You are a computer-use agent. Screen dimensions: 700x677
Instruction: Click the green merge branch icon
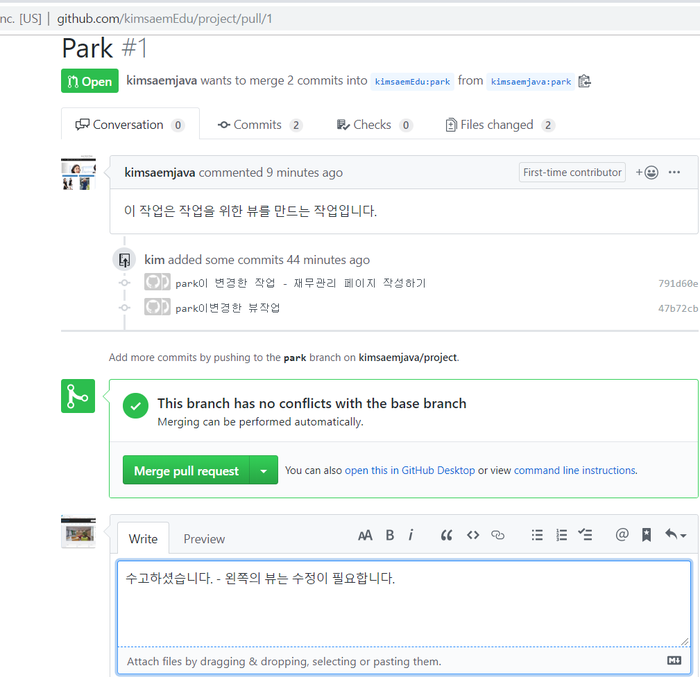78,396
